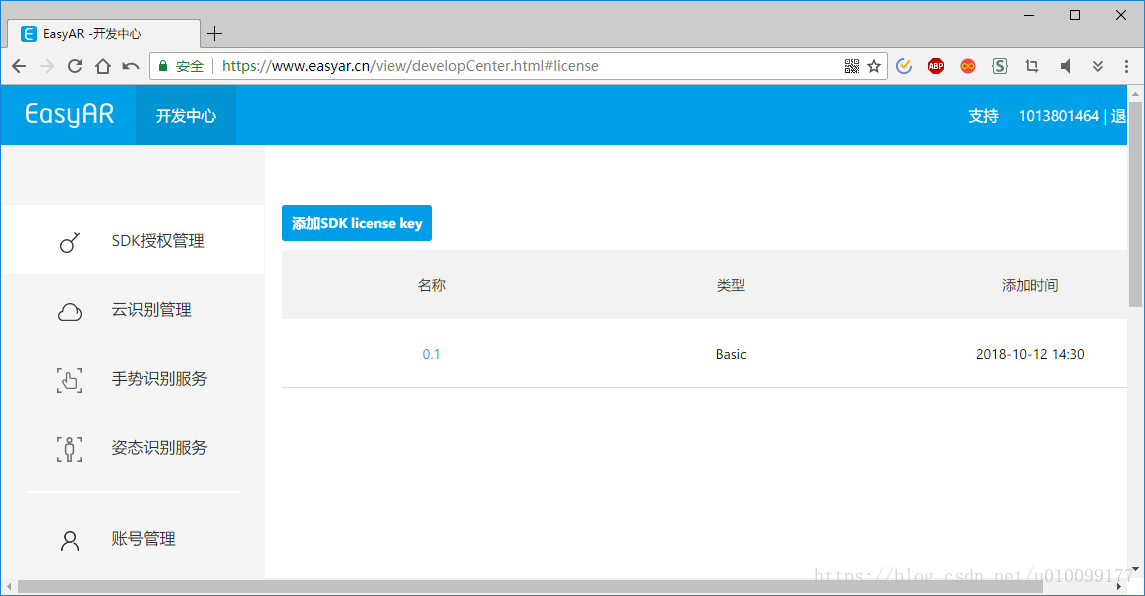Open the browser three-dot menu
Screen dimensions: 1145x596
pos(1125,65)
